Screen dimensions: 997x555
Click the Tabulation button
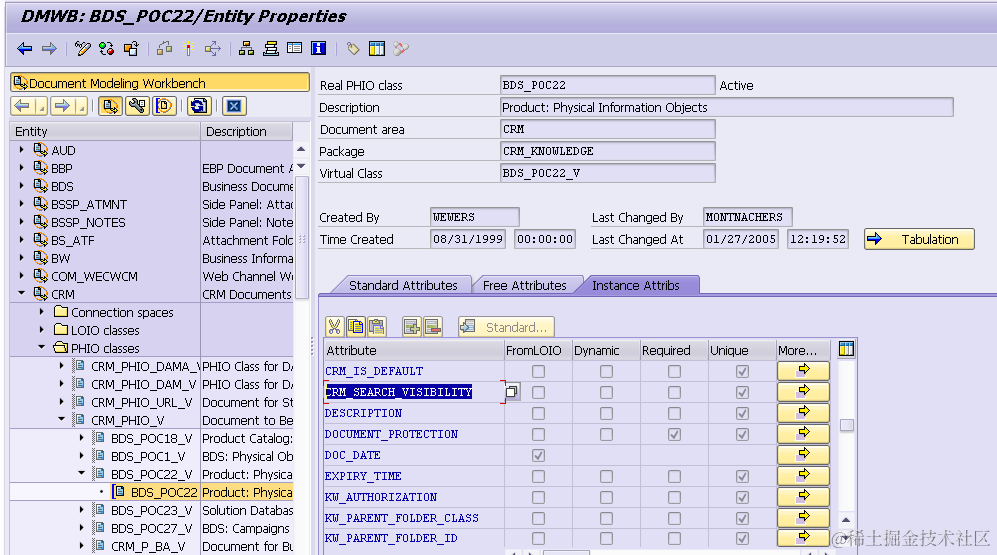[919, 239]
